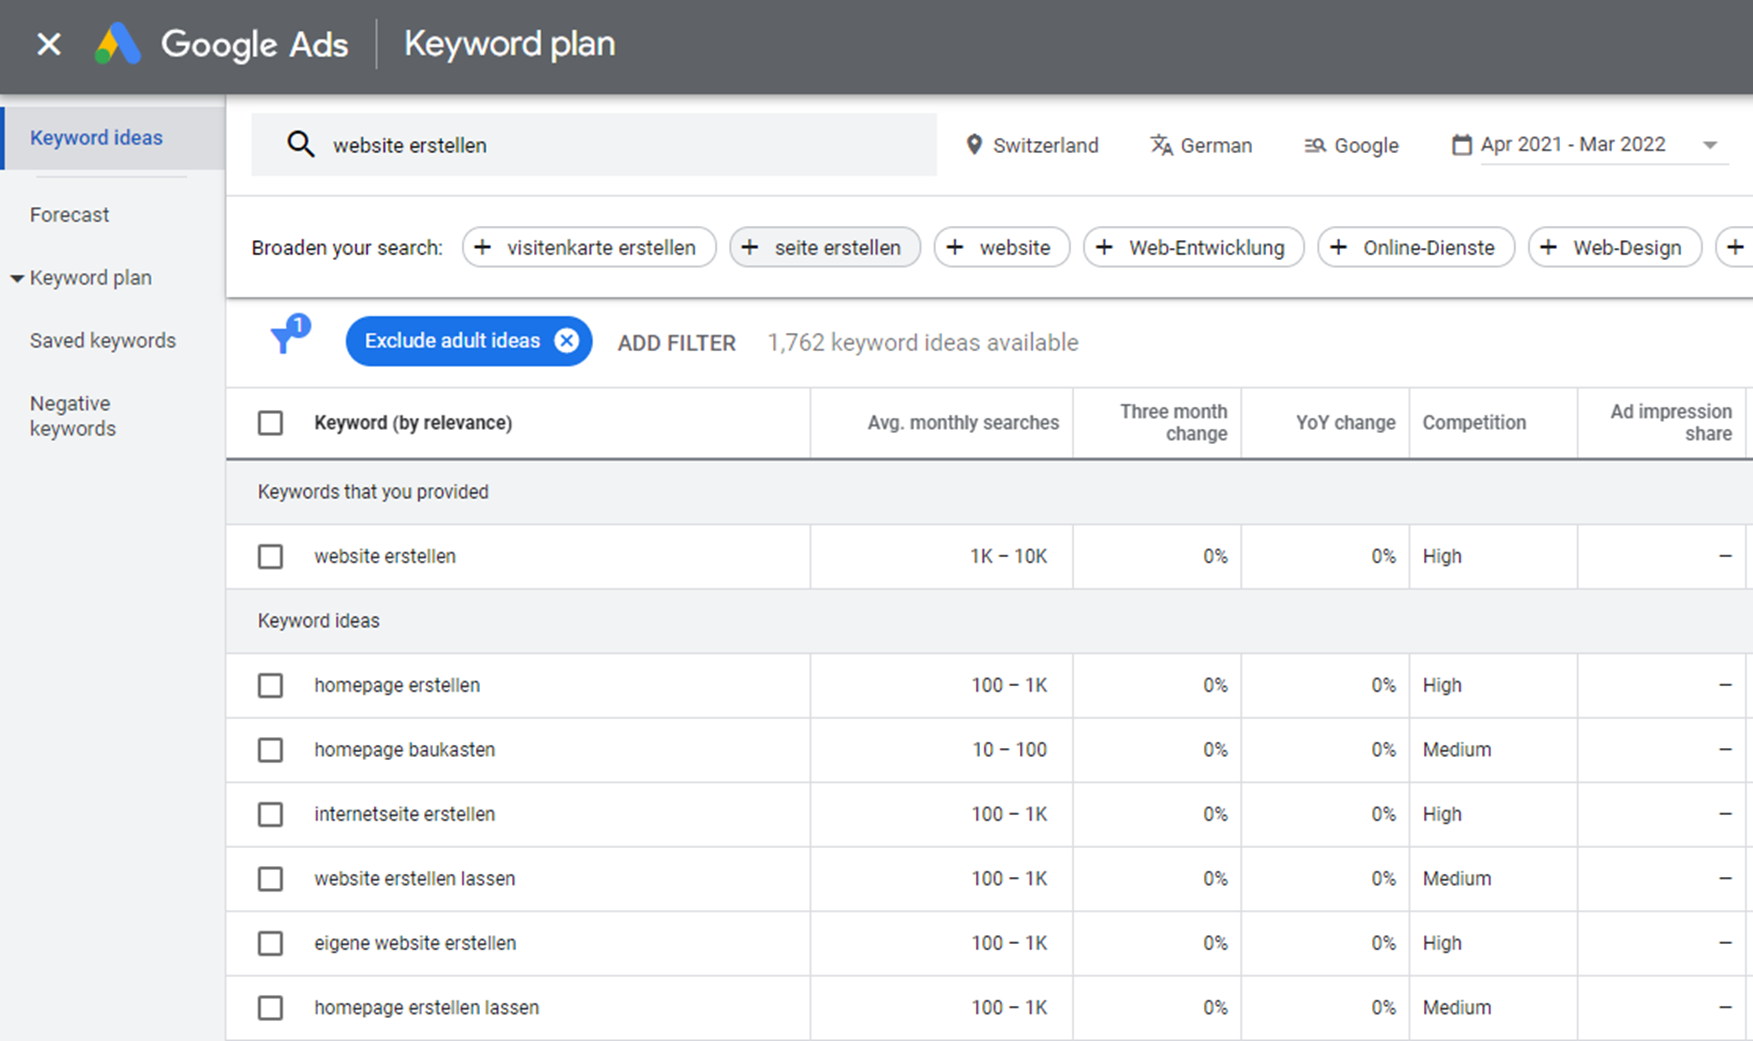Check the select-all keywords checkbox
1753x1041 pixels.
[x=270, y=423]
